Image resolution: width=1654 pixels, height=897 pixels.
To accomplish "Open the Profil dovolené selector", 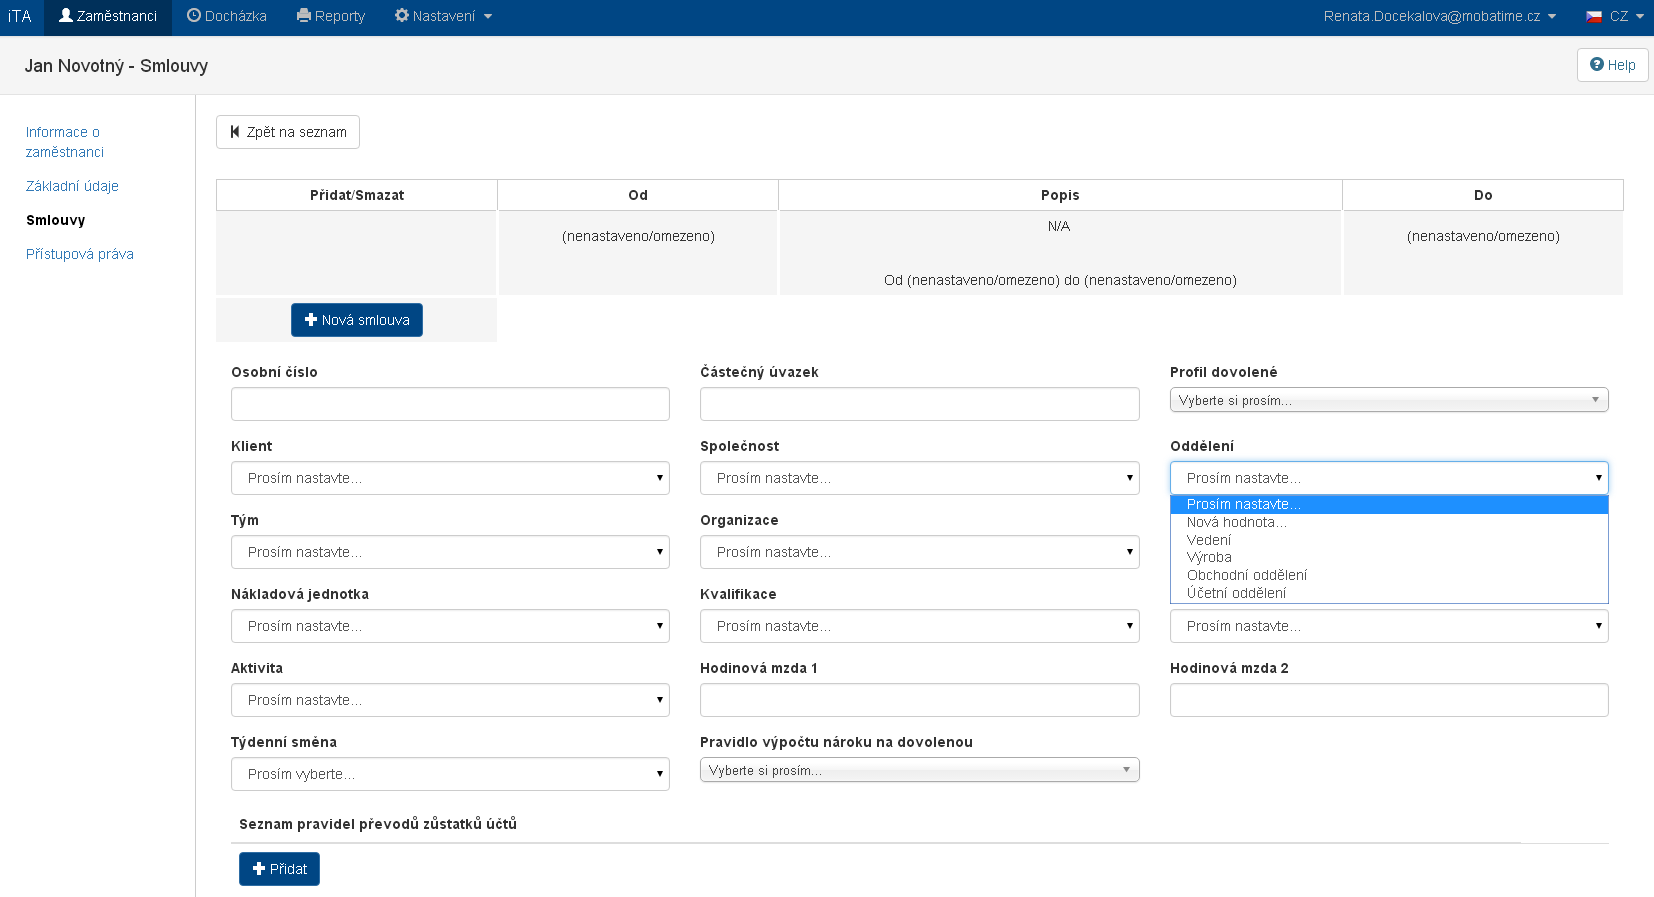I will [x=1388, y=400].
